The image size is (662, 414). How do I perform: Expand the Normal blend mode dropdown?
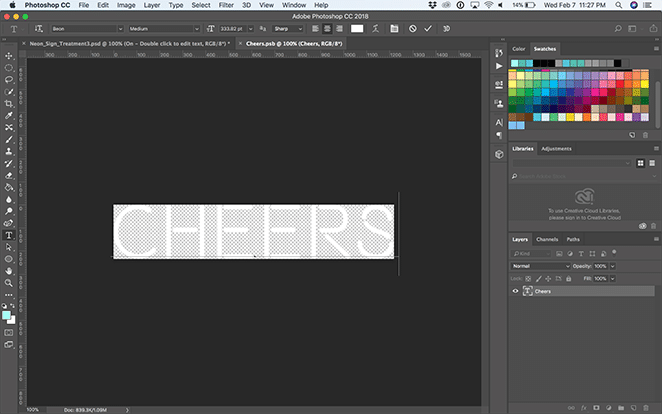click(541, 266)
